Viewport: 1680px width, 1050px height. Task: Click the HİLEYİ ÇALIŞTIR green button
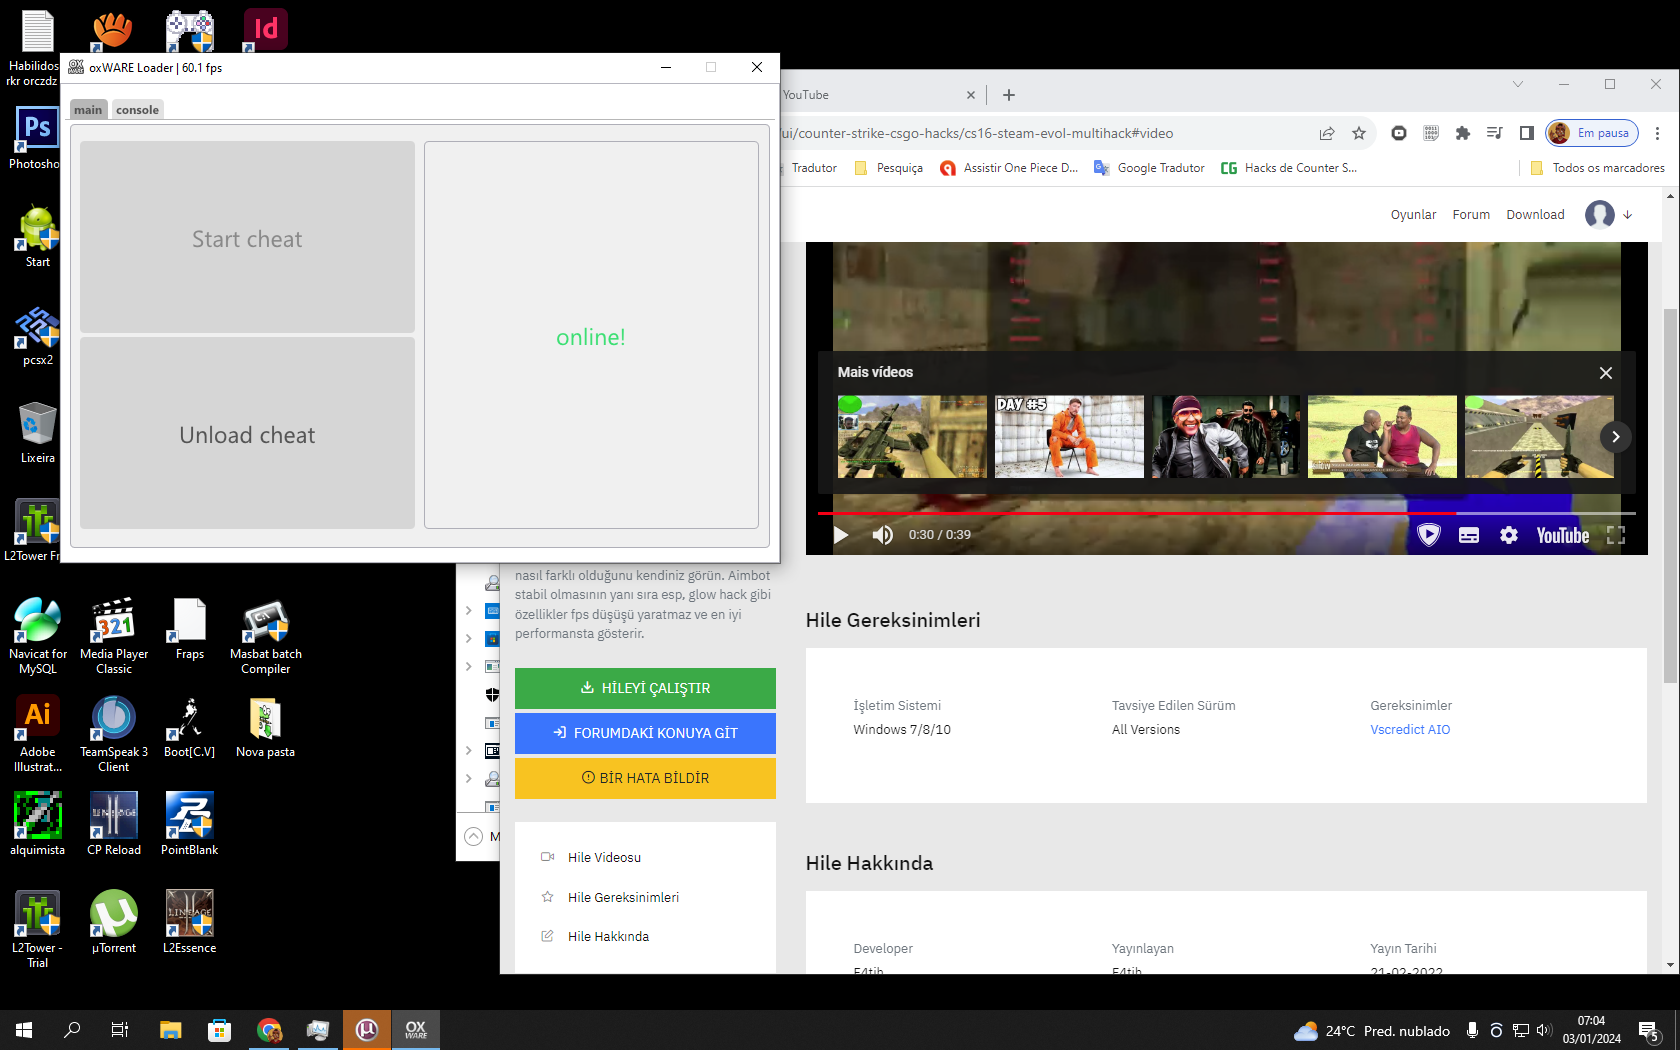[x=645, y=688]
